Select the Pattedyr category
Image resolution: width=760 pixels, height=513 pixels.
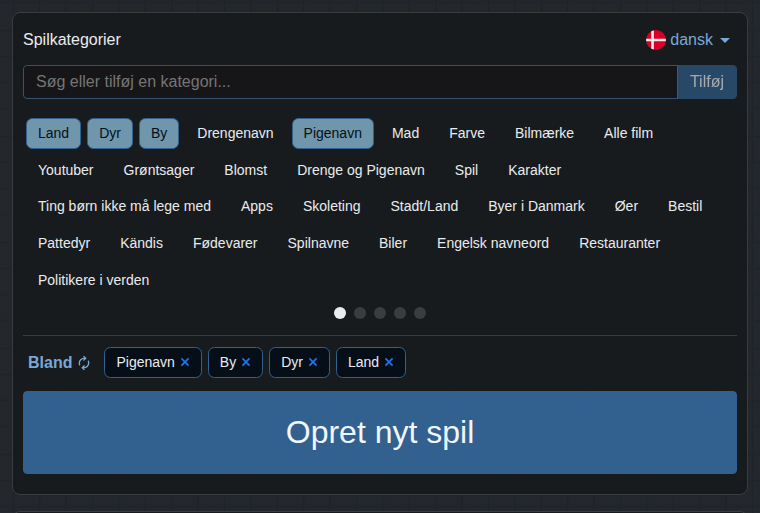click(64, 243)
